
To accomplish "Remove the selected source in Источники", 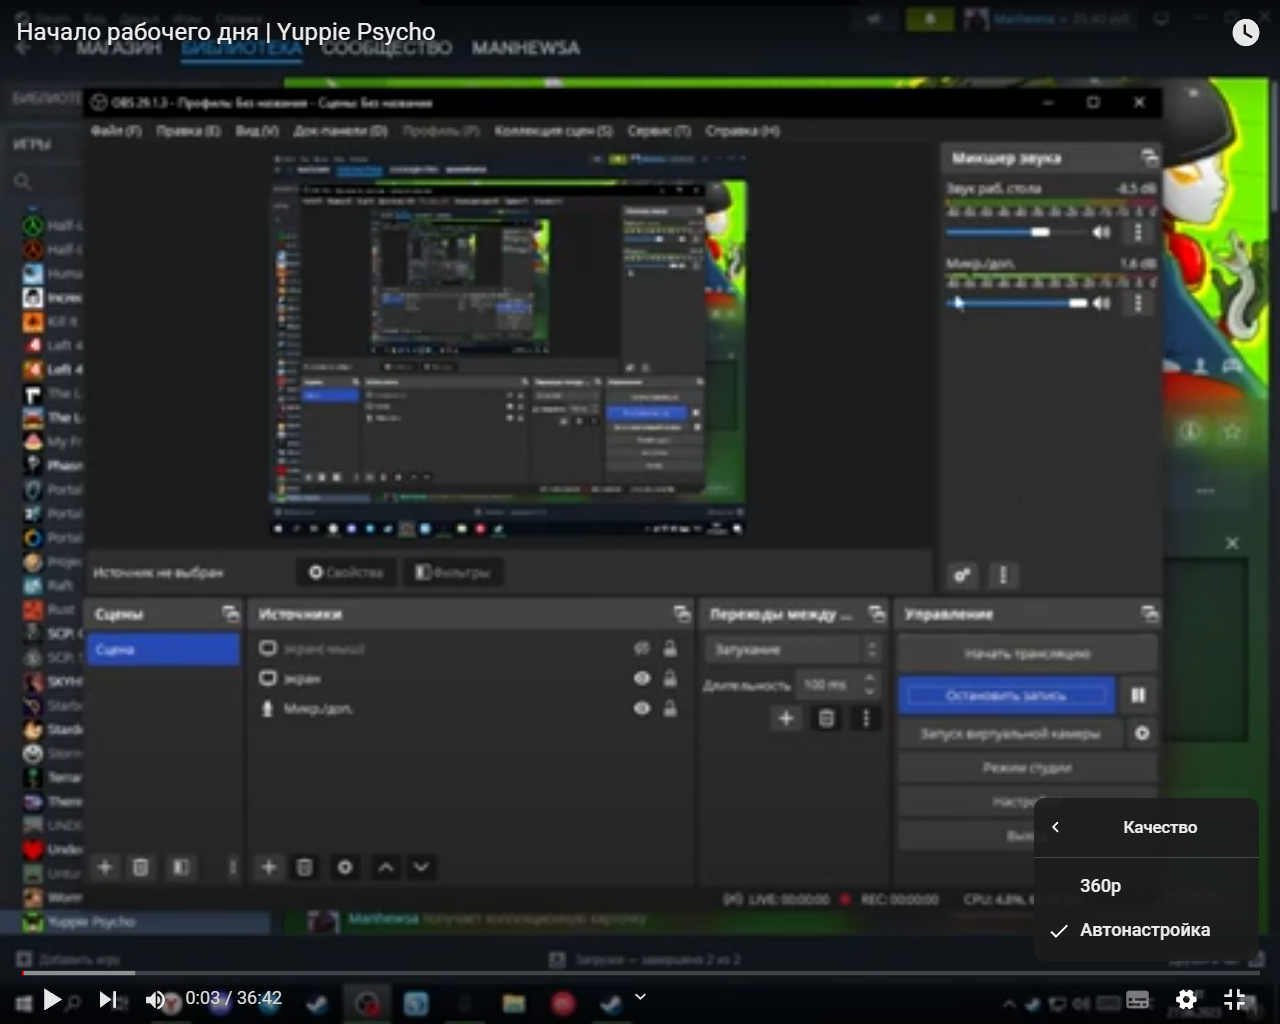I will point(305,867).
